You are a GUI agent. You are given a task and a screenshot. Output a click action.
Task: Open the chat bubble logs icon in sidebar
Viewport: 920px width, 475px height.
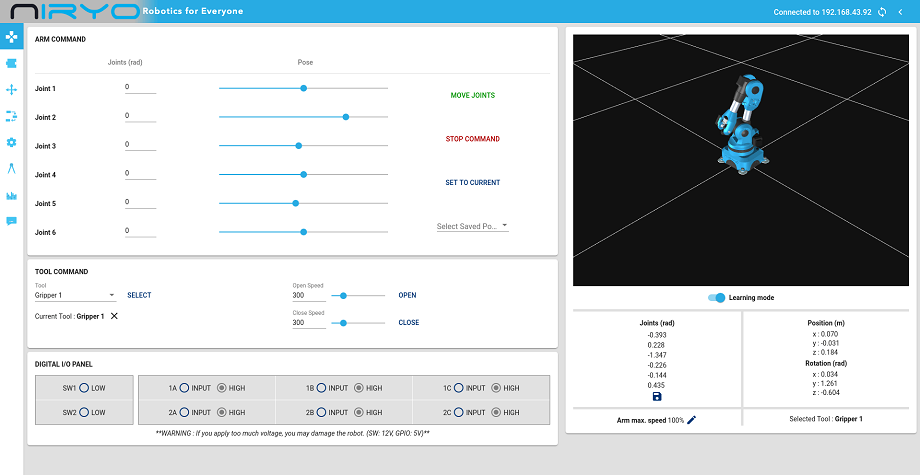[11, 221]
